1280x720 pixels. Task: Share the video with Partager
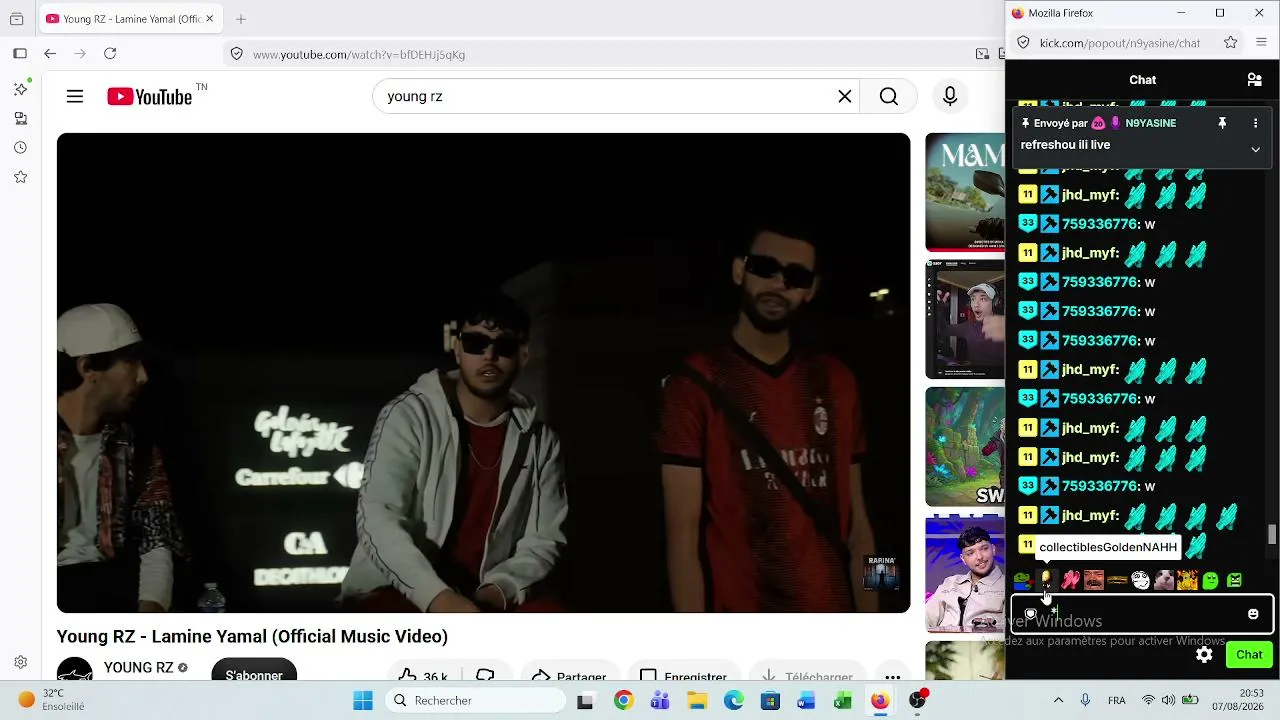coord(568,676)
